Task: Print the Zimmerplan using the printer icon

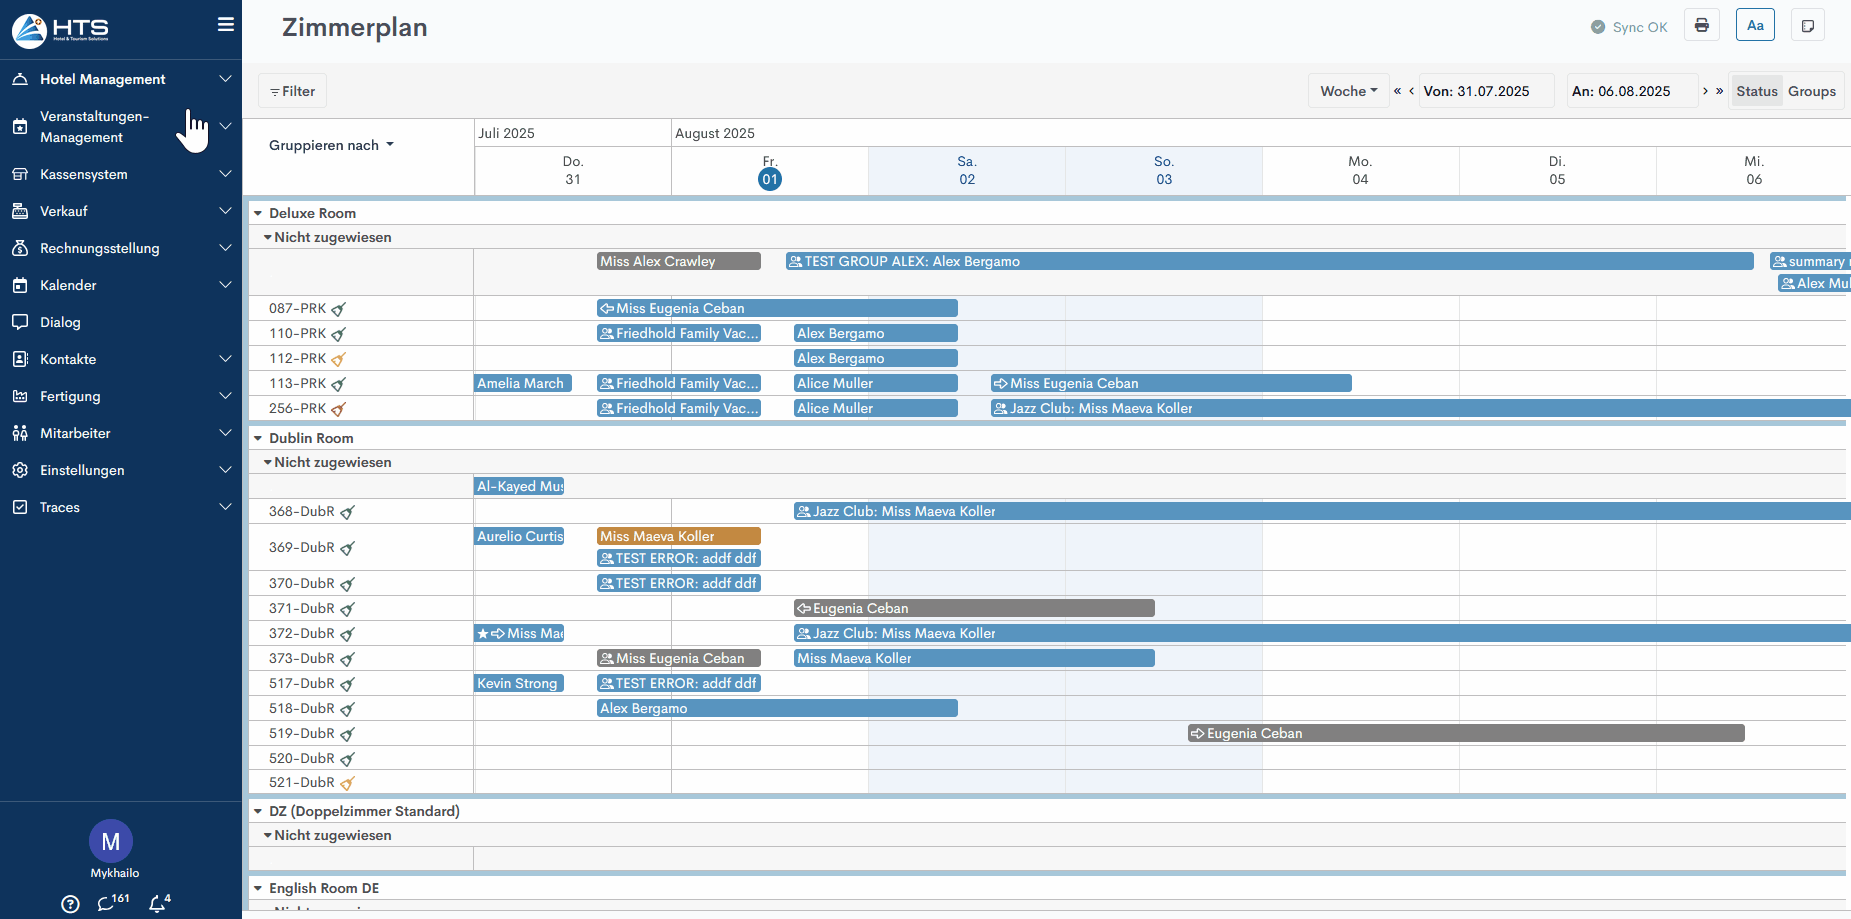Action: 1701,26
